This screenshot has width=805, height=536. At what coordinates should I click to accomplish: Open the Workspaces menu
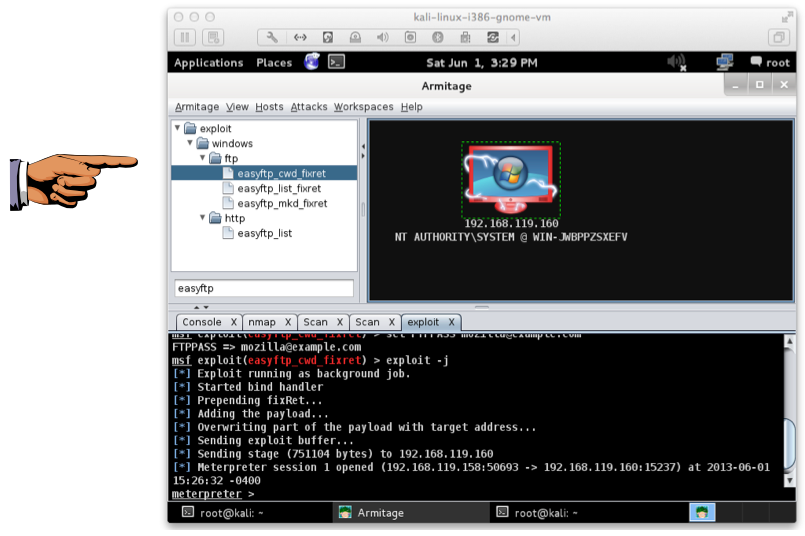coord(363,107)
